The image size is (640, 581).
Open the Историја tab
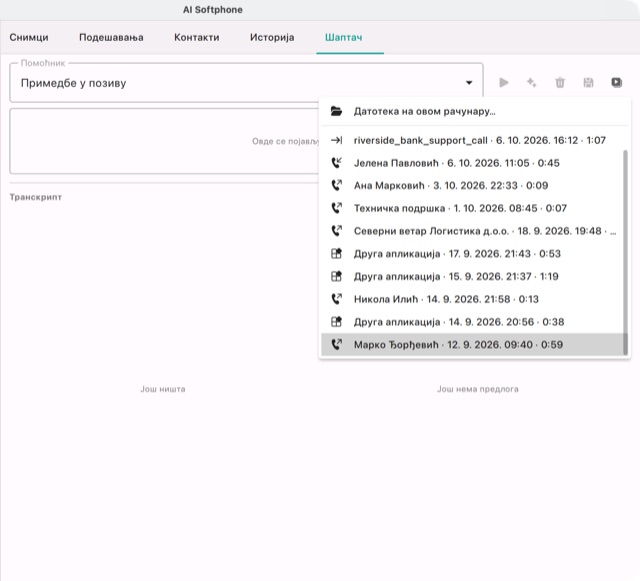click(272, 38)
